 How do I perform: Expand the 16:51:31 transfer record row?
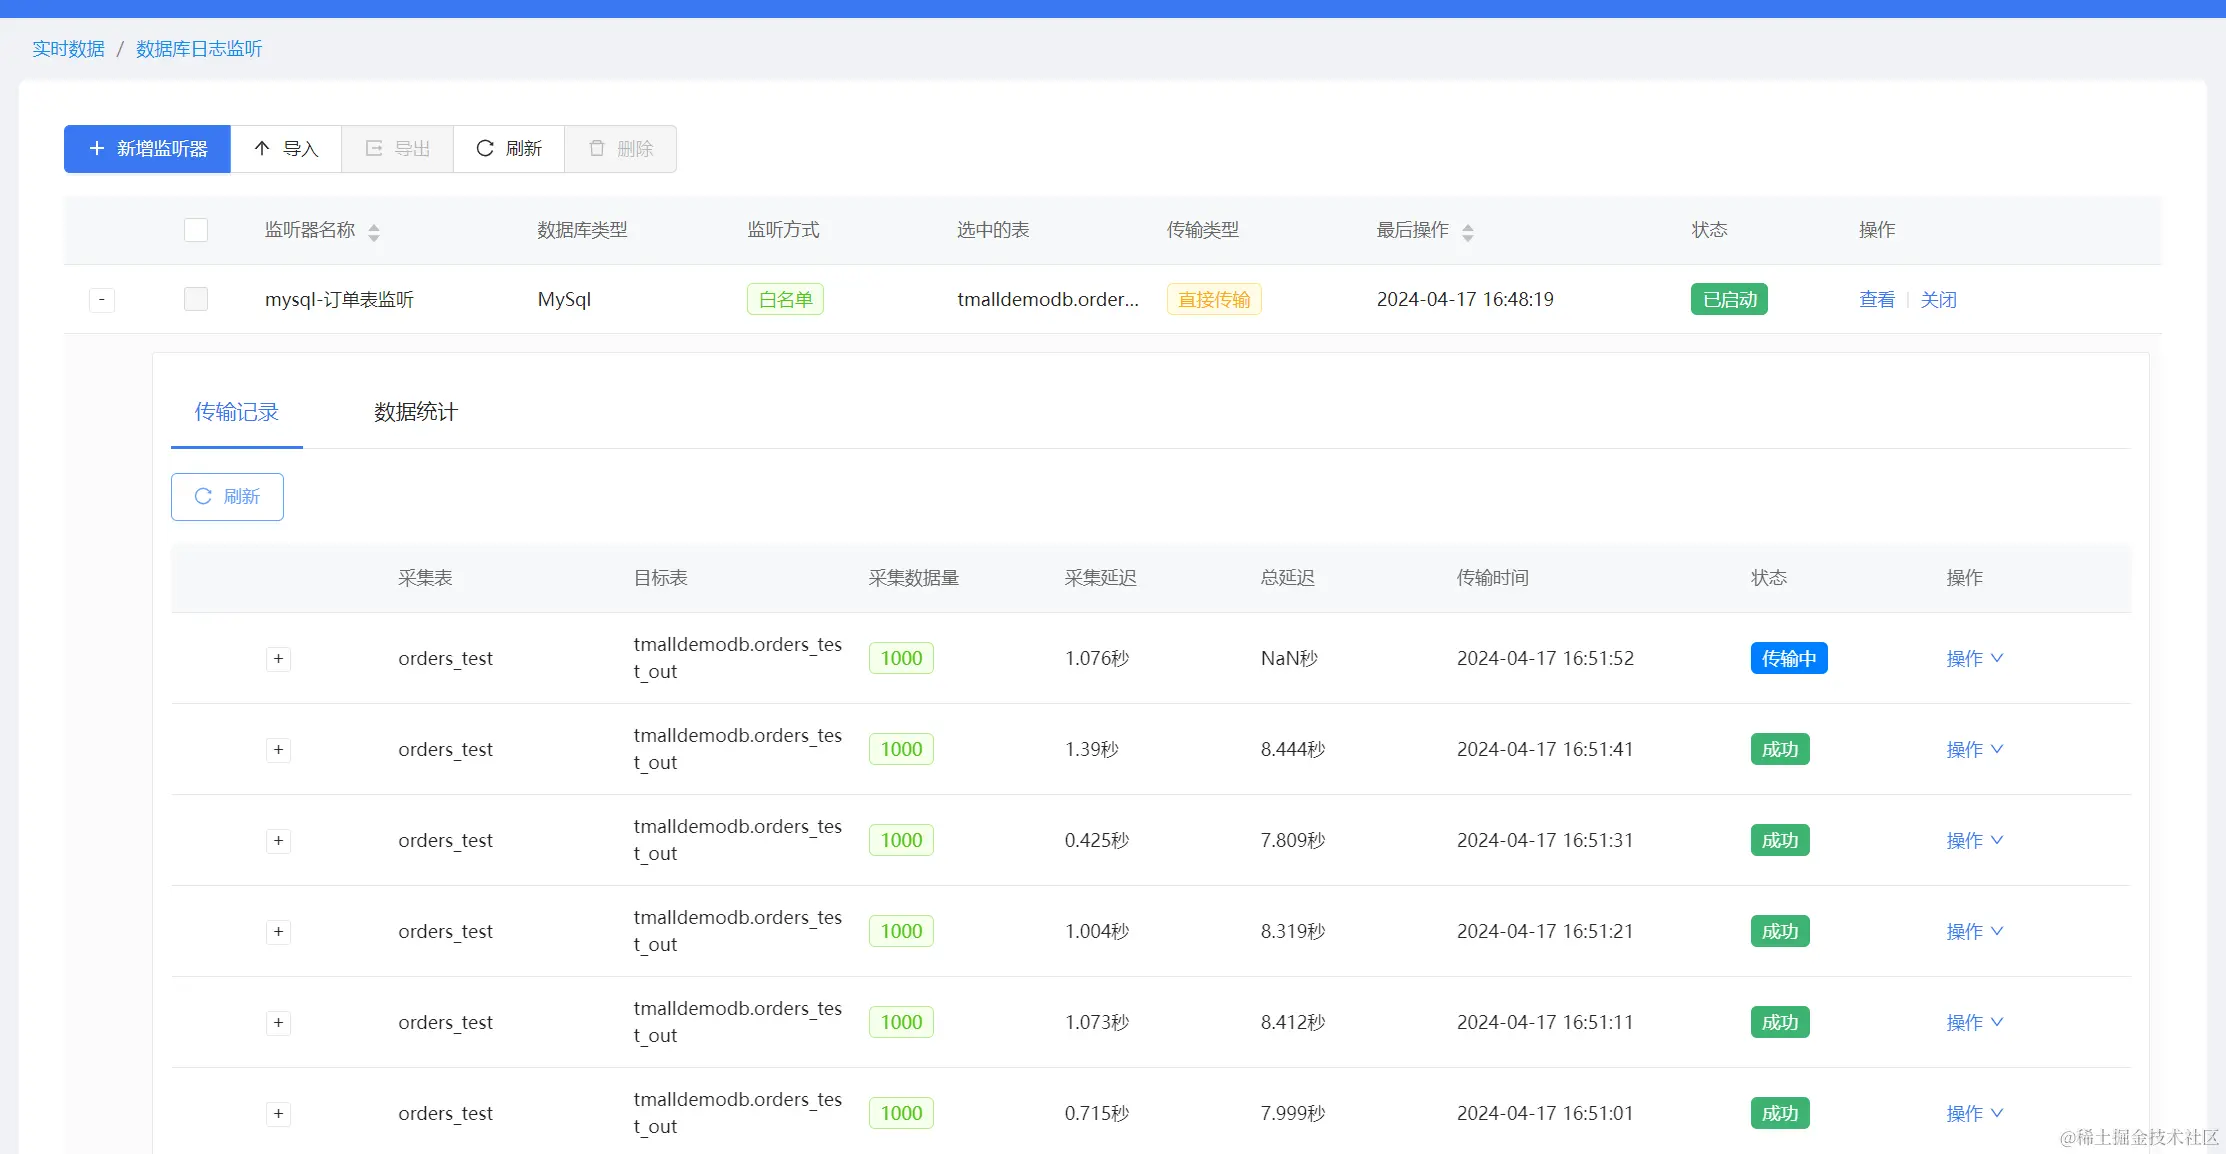(278, 840)
